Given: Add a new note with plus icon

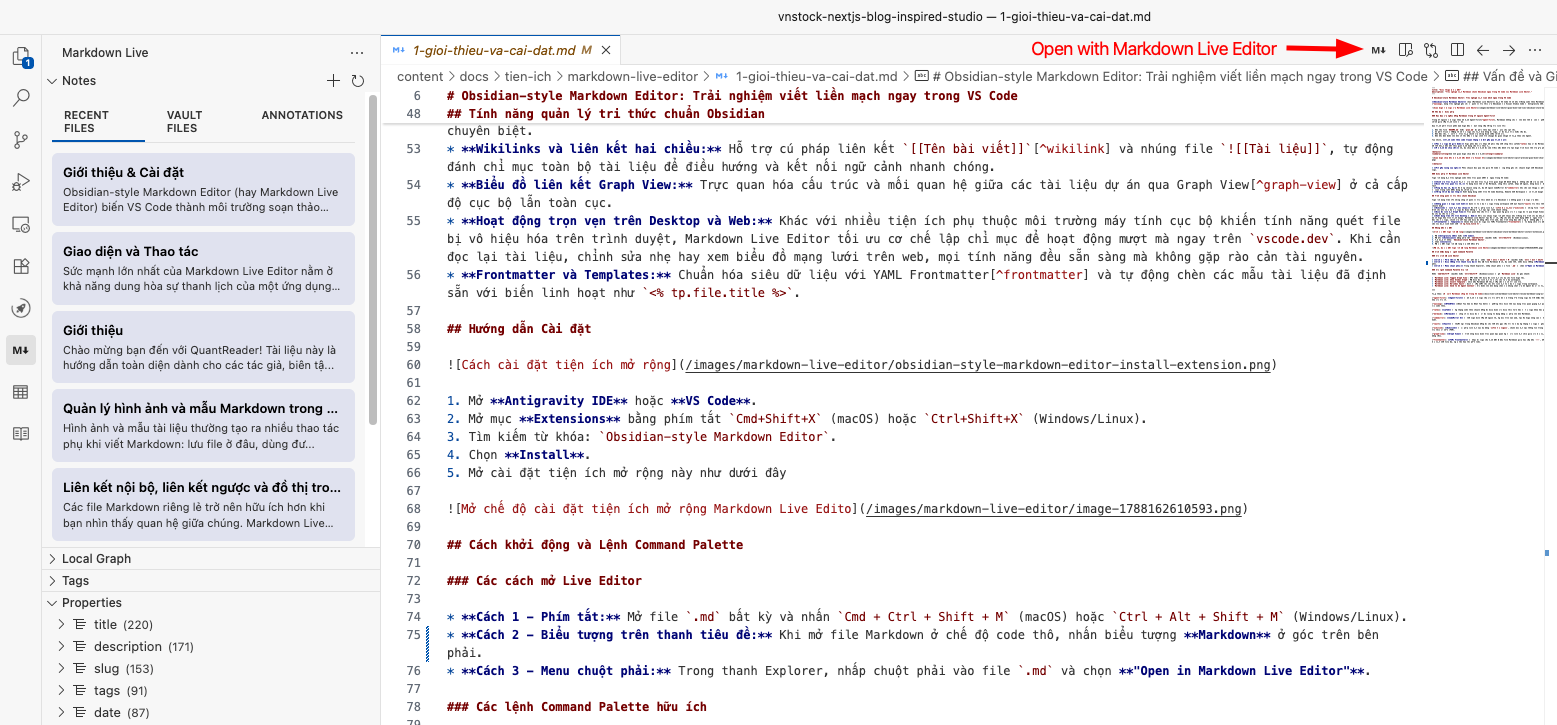Looking at the screenshot, I should point(334,81).
